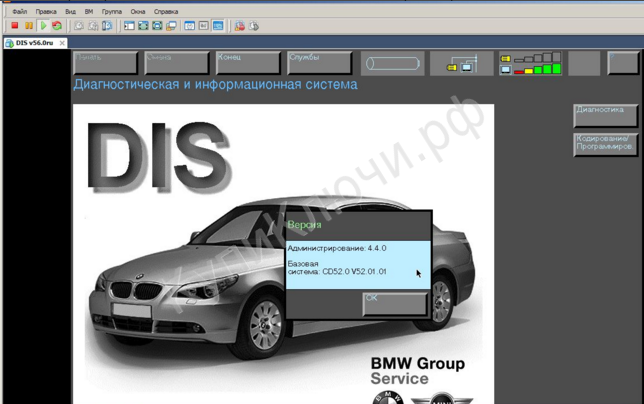
Task: Open the ВМ menu
Action: [x=89, y=11]
